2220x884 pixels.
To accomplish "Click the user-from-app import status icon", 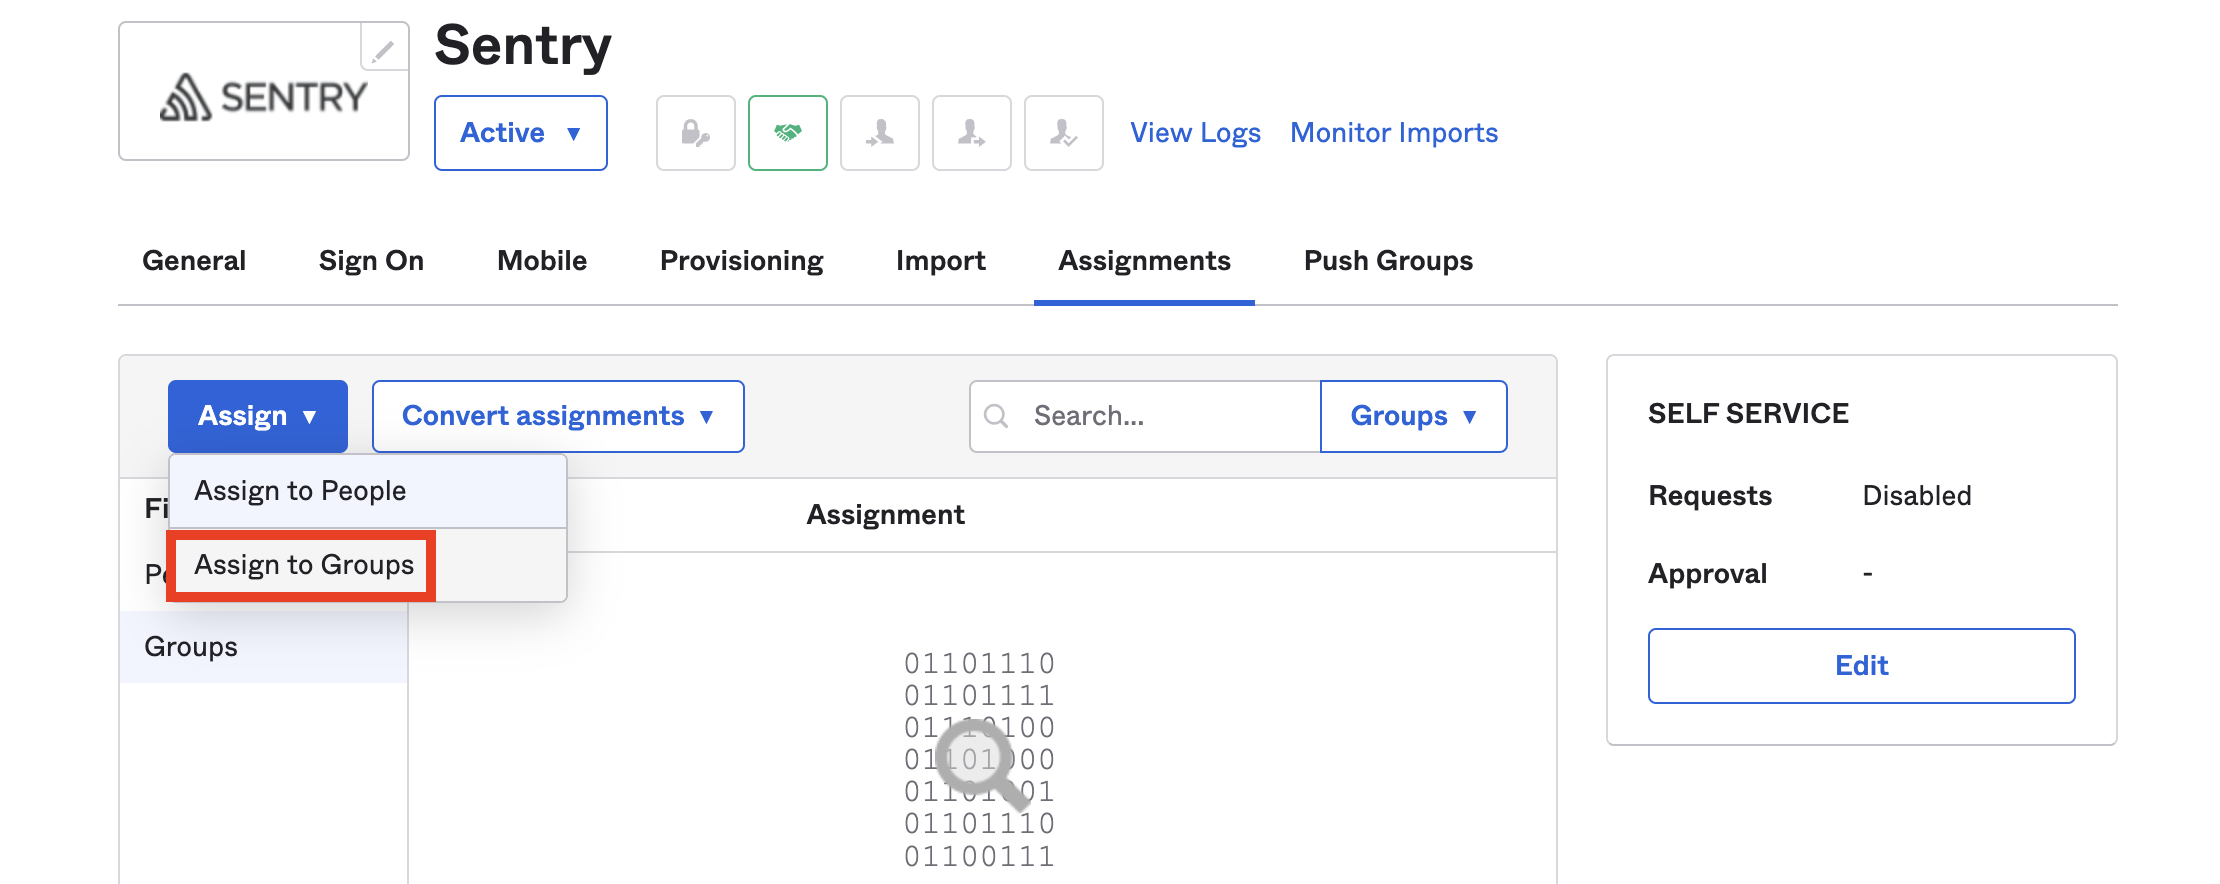I will pos(971,132).
